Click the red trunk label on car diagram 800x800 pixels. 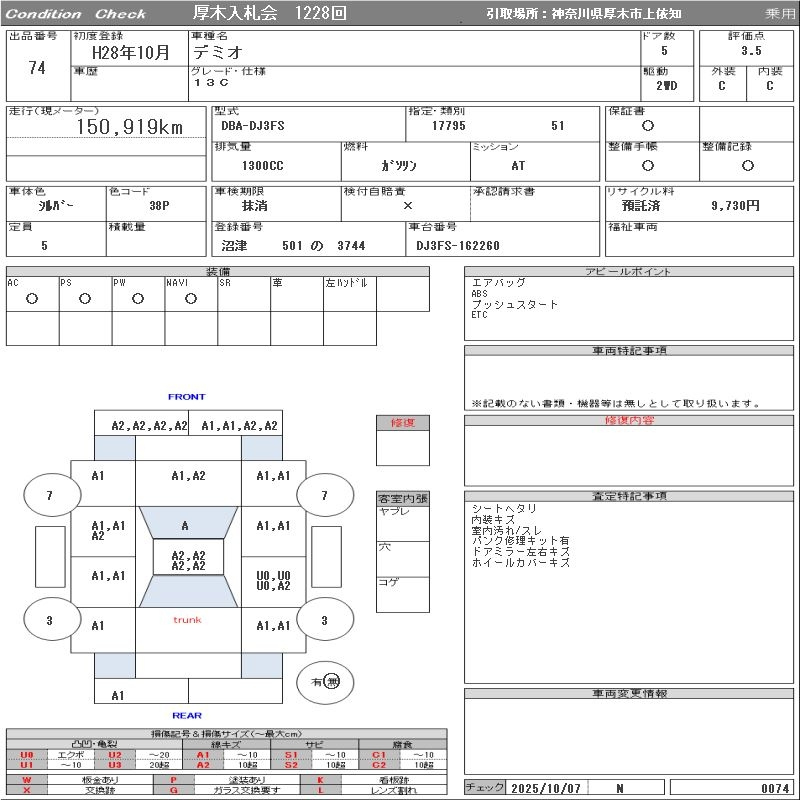[x=187, y=620]
